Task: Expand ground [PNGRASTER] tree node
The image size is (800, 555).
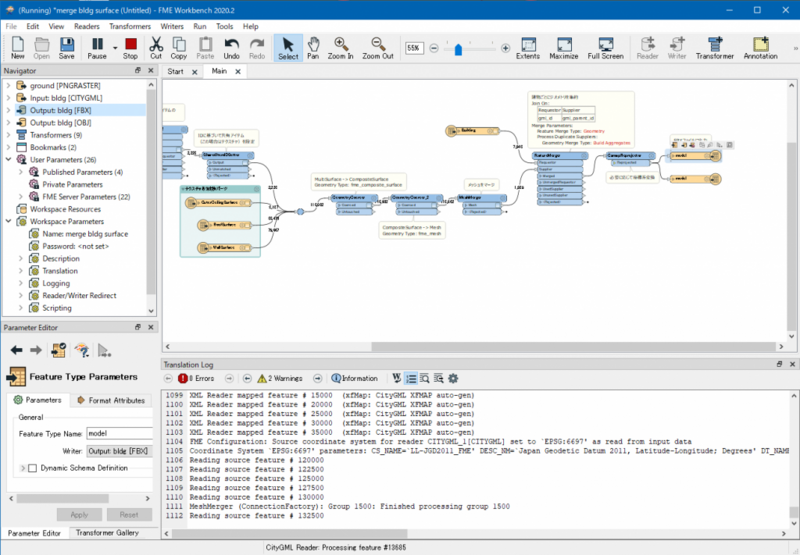Action: [8, 85]
